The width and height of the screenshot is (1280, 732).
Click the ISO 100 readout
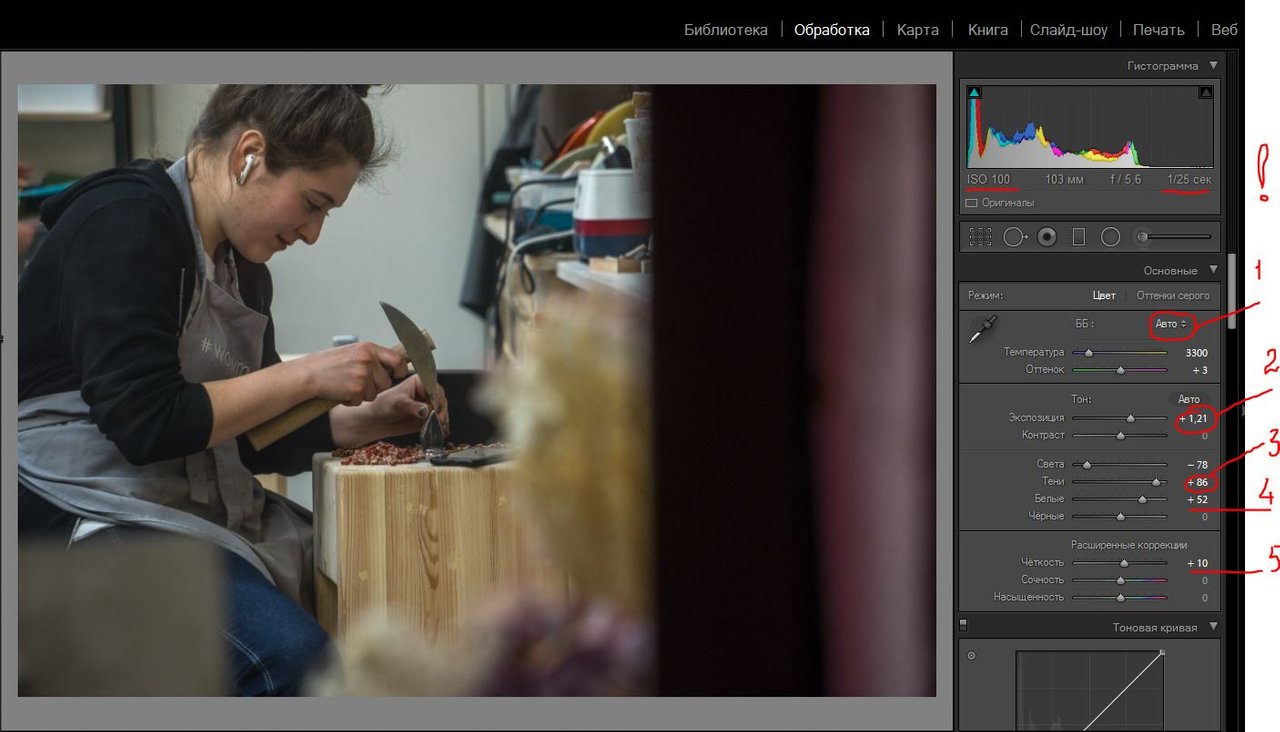[x=989, y=179]
